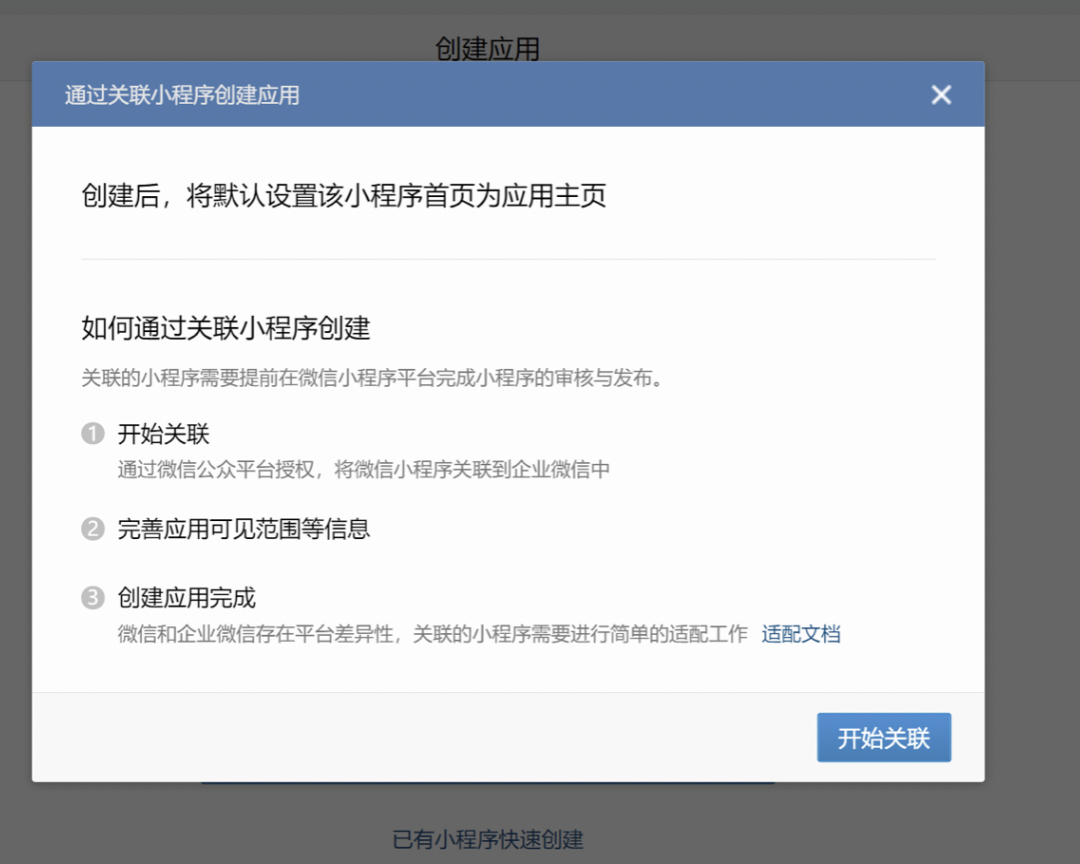Click the text about 平台差异性
The width and height of the screenshot is (1080, 864).
pyautogui.click(x=433, y=633)
